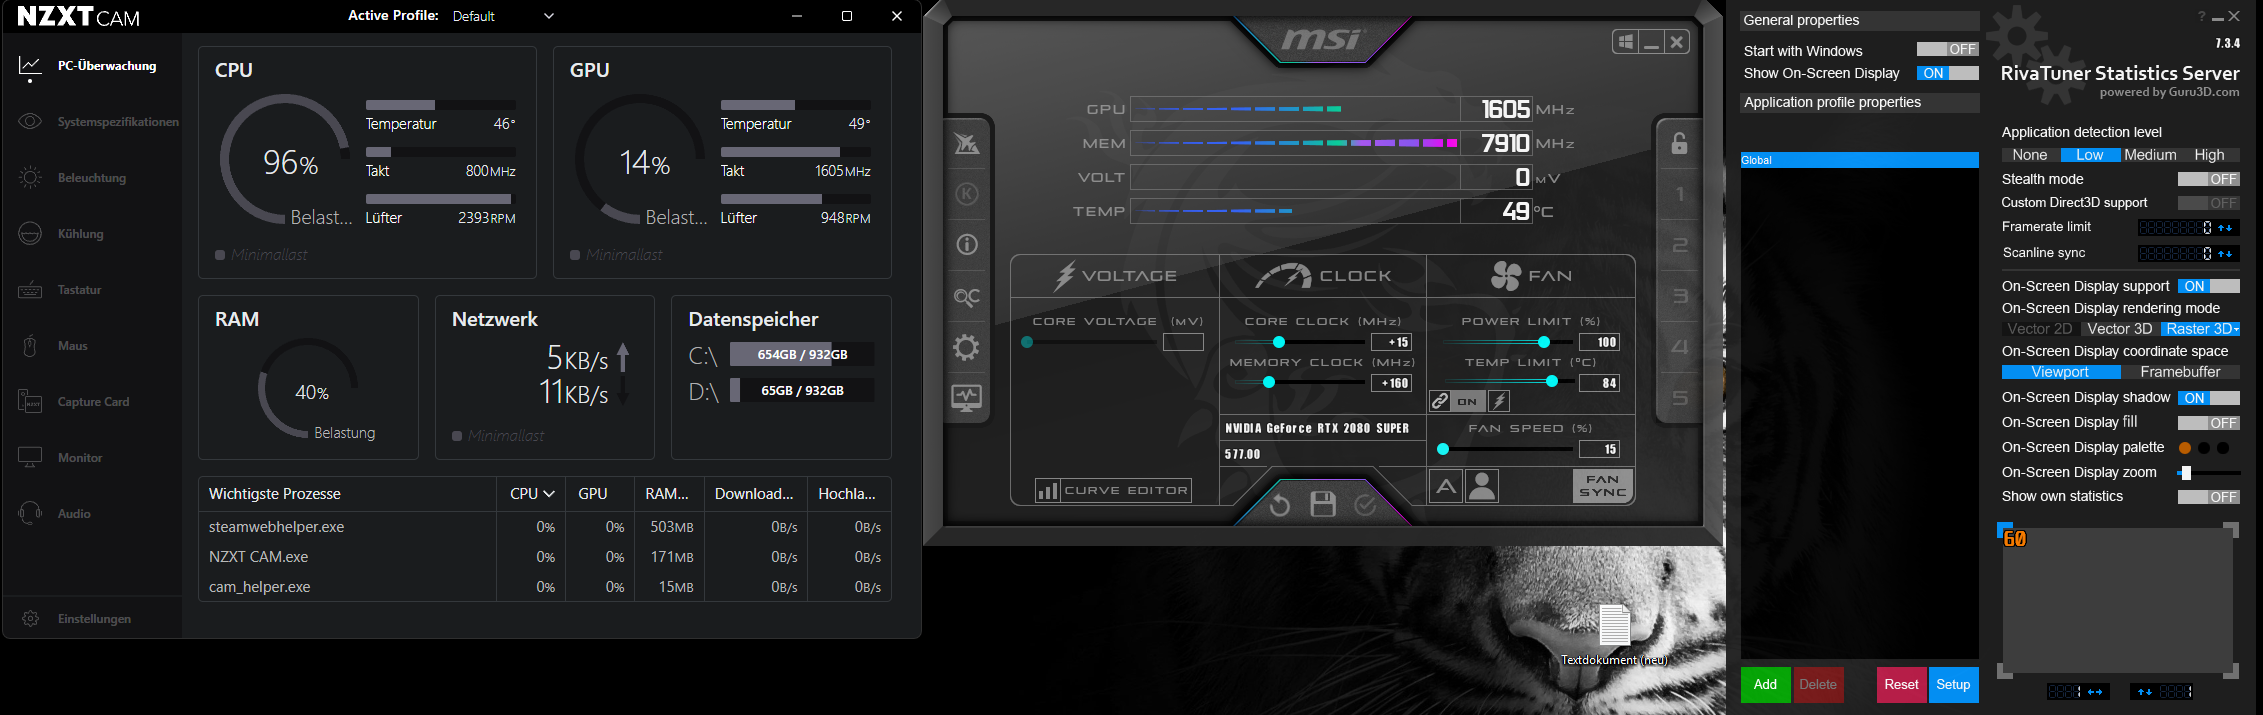The image size is (2263, 715).
Task: Open the Capture Card section
Action: pyautogui.click(x=74, y=402)
